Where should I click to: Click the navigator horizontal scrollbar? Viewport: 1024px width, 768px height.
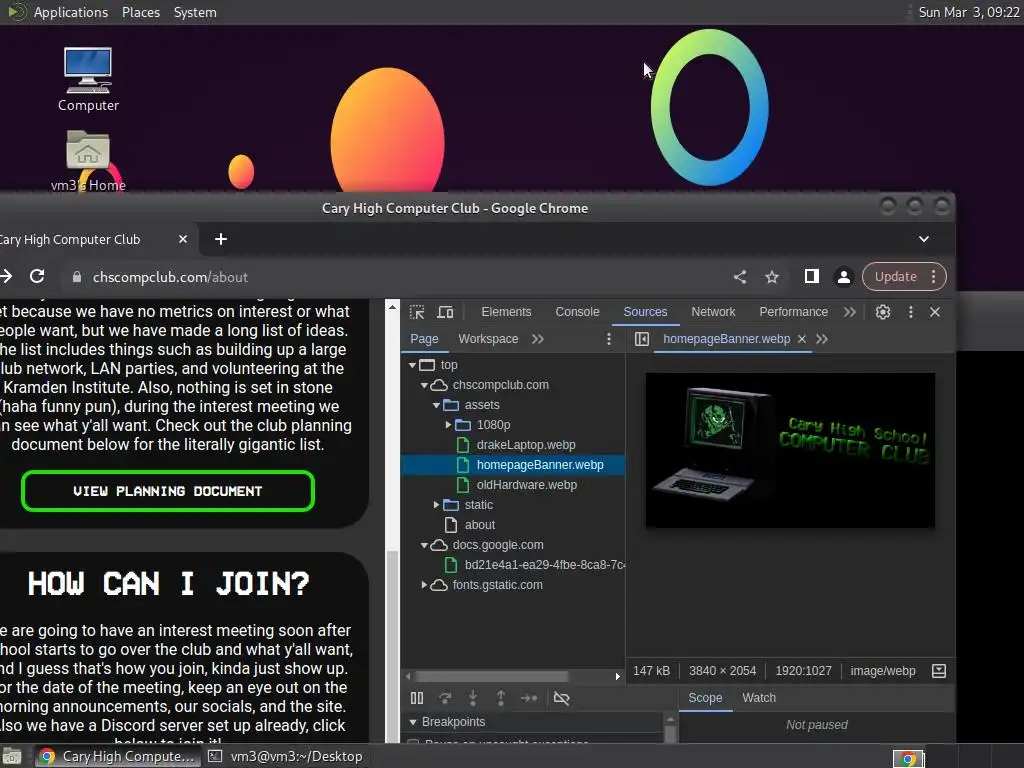[491, 677]
